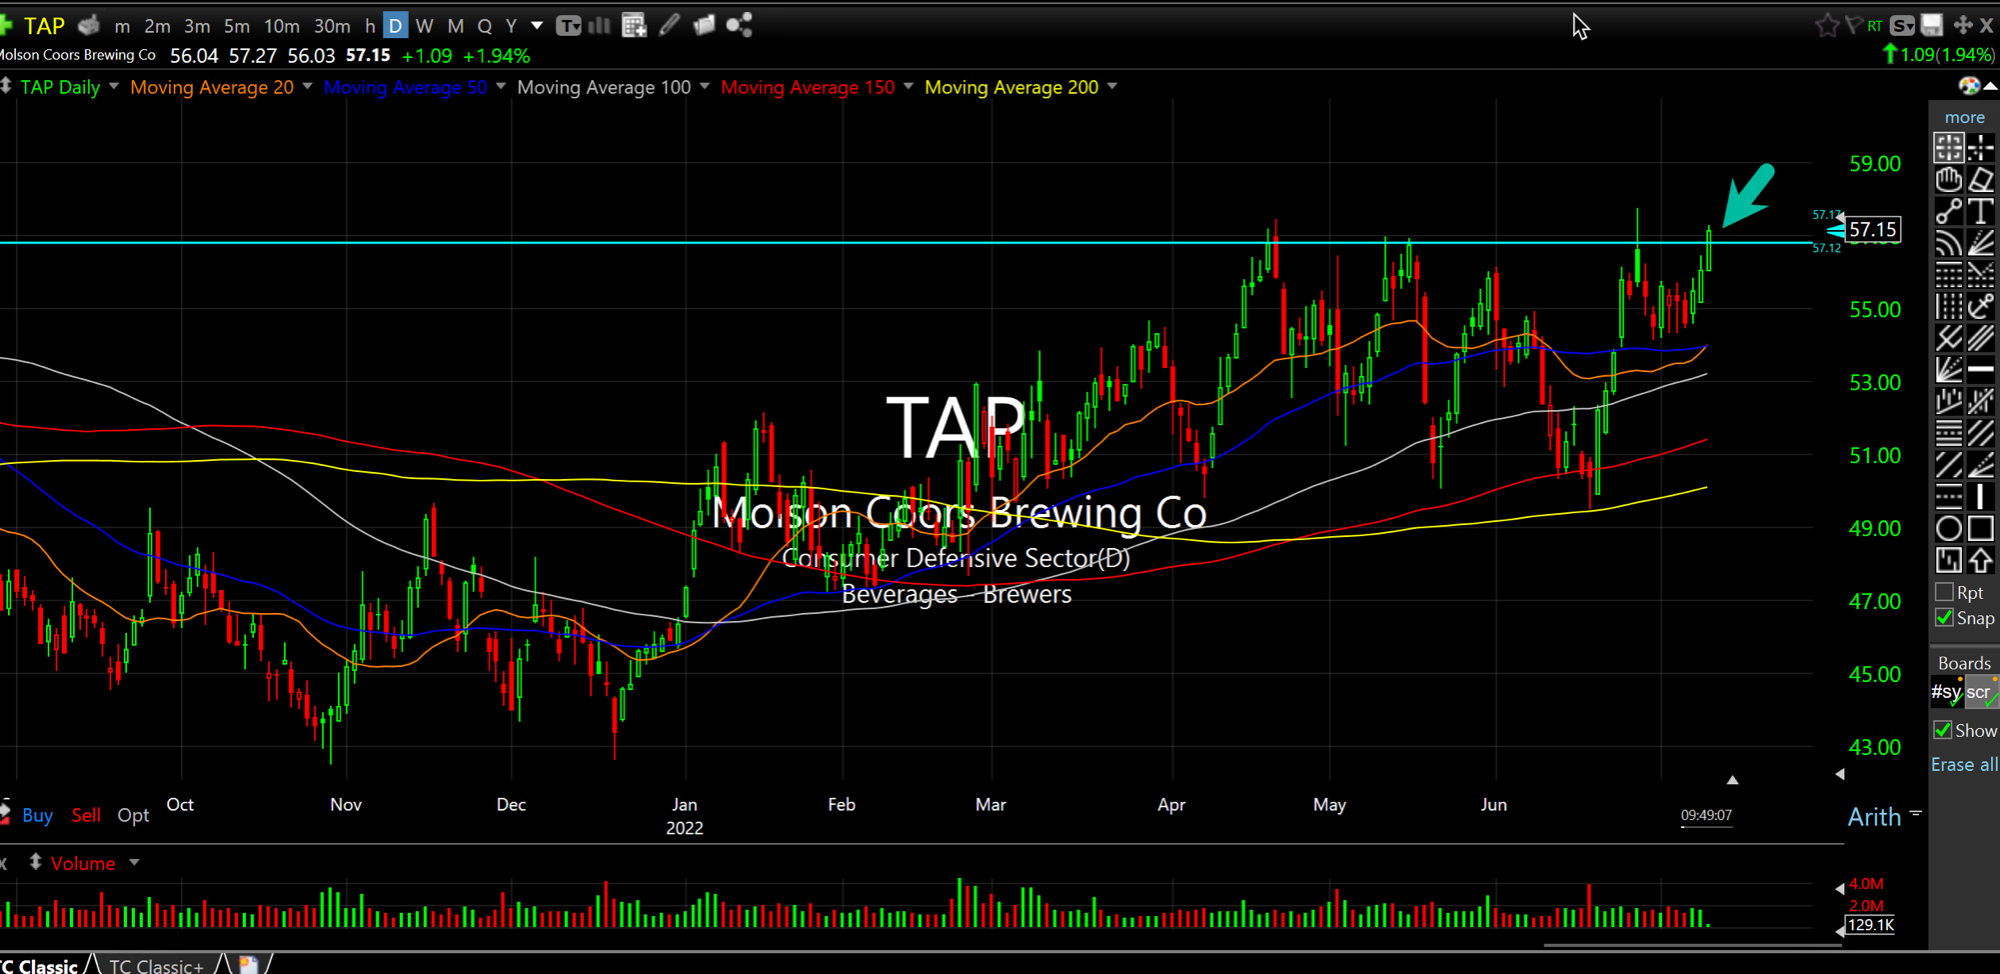Open the Moving Average 50 dropdown
Viewport: 2000px width, 974px height.
pos(501,87)
